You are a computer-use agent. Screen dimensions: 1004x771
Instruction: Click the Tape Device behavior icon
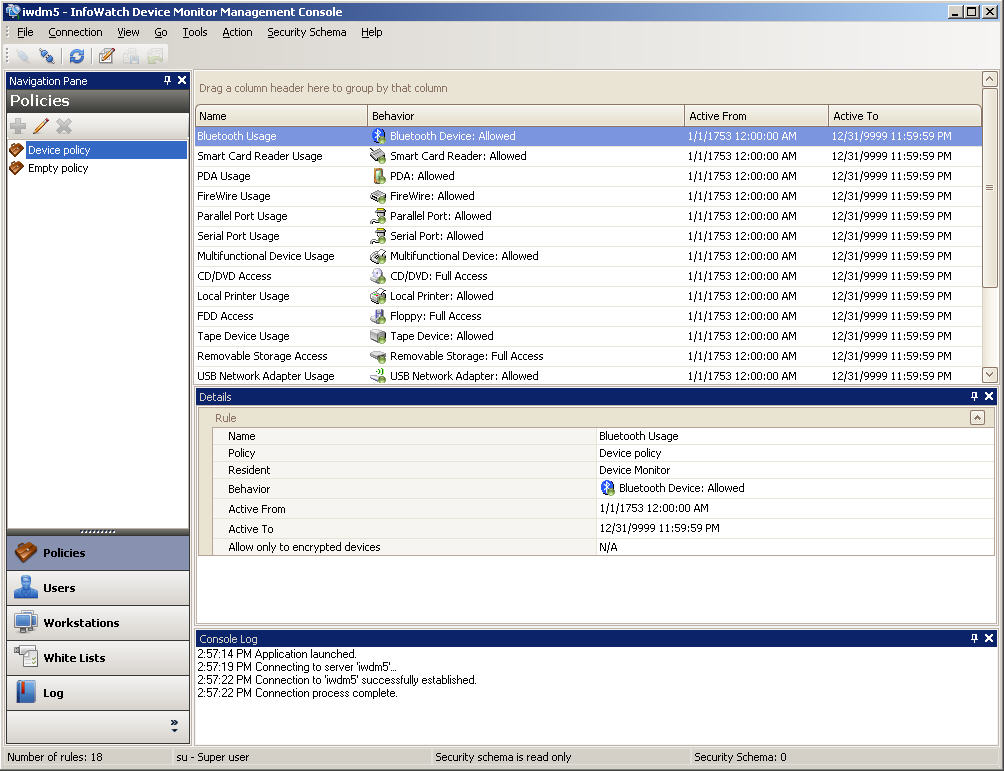[x=378, y=336]
